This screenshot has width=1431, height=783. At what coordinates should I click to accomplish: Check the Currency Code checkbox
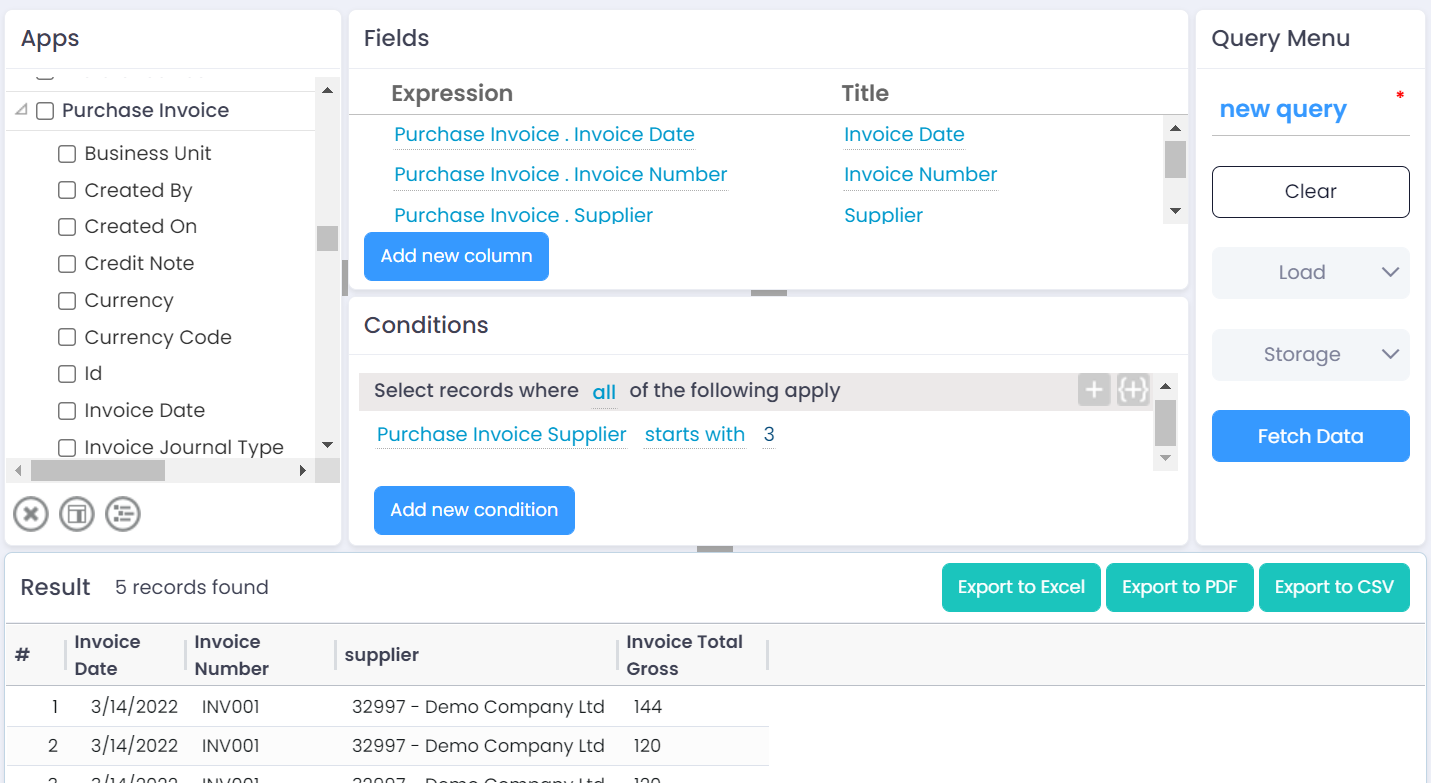(x=66, y=336)
